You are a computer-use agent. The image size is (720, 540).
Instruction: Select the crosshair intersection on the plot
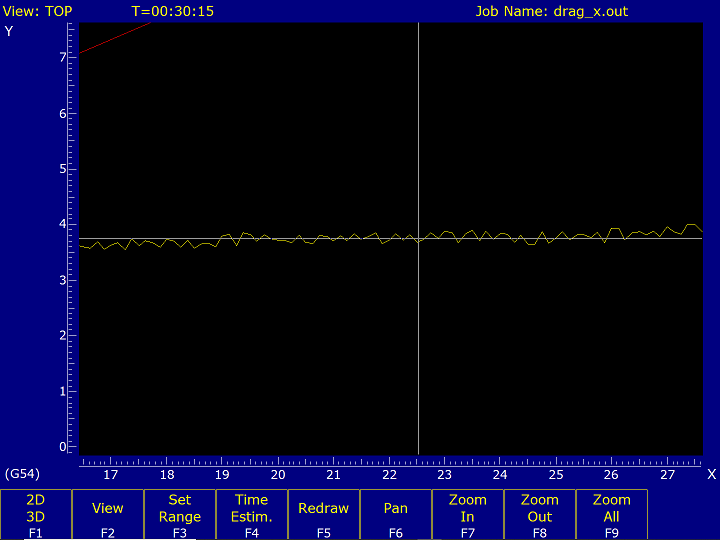418,239
